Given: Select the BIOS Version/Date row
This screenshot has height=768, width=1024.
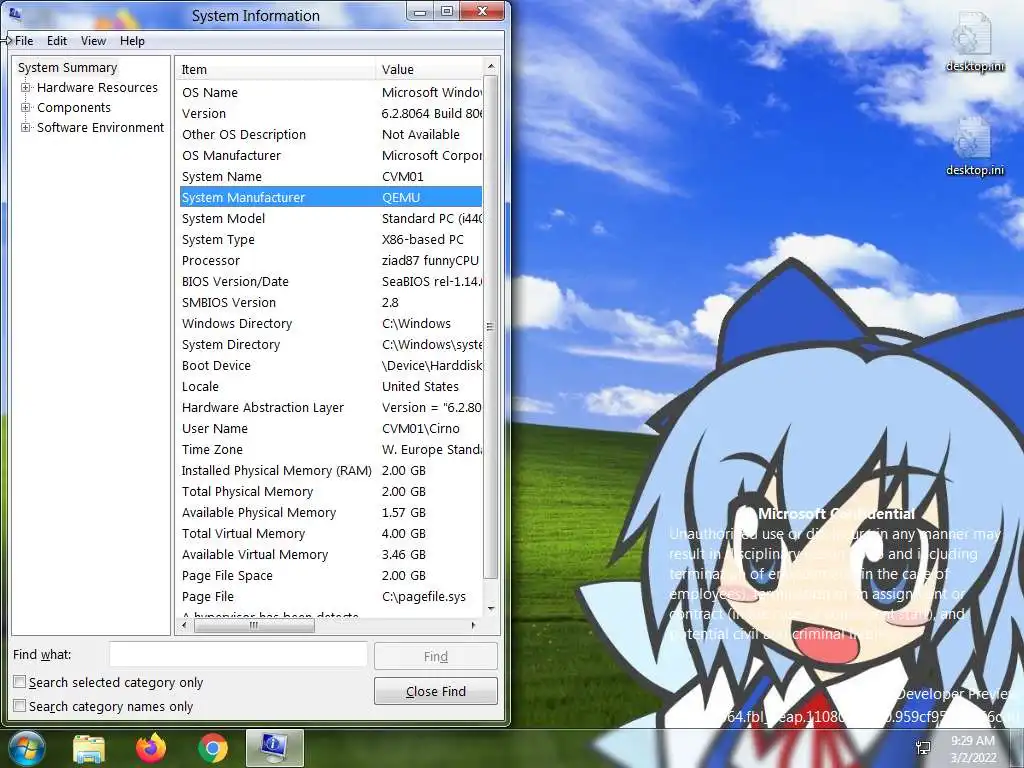Looking at the screenshot, I should pyautogui.click(x=330, y=281).
